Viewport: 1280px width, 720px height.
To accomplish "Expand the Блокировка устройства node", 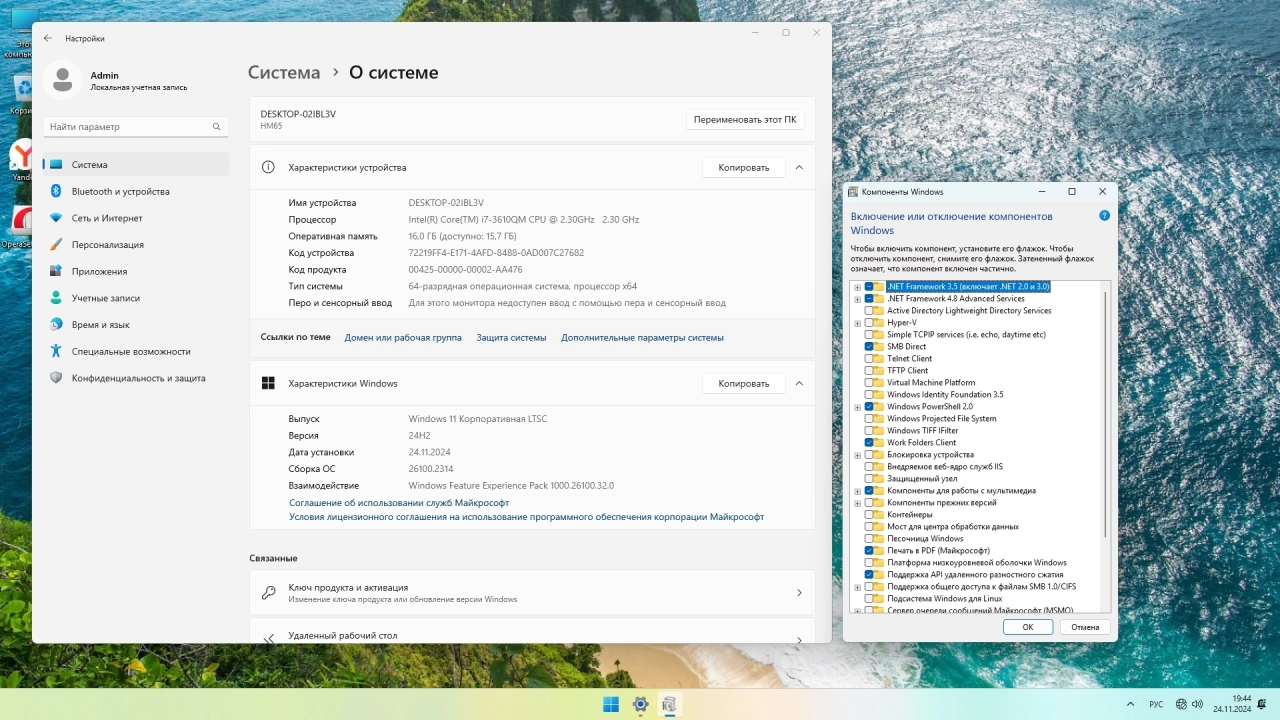I will [858, 455].
